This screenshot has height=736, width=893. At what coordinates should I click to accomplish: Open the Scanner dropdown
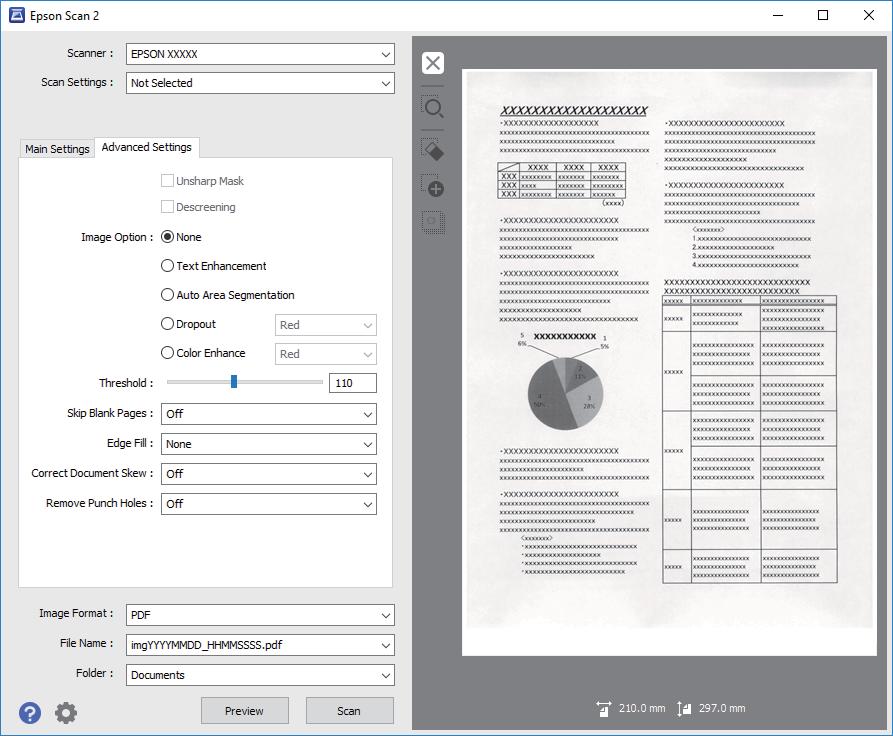pyautogui.click(x=260, y=54)
